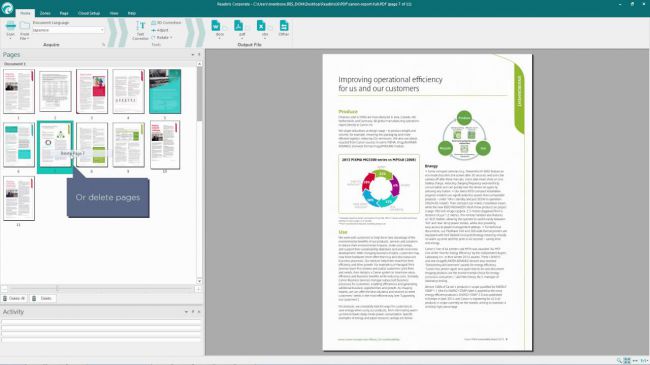Click the document page preview

tap(427, 202)
